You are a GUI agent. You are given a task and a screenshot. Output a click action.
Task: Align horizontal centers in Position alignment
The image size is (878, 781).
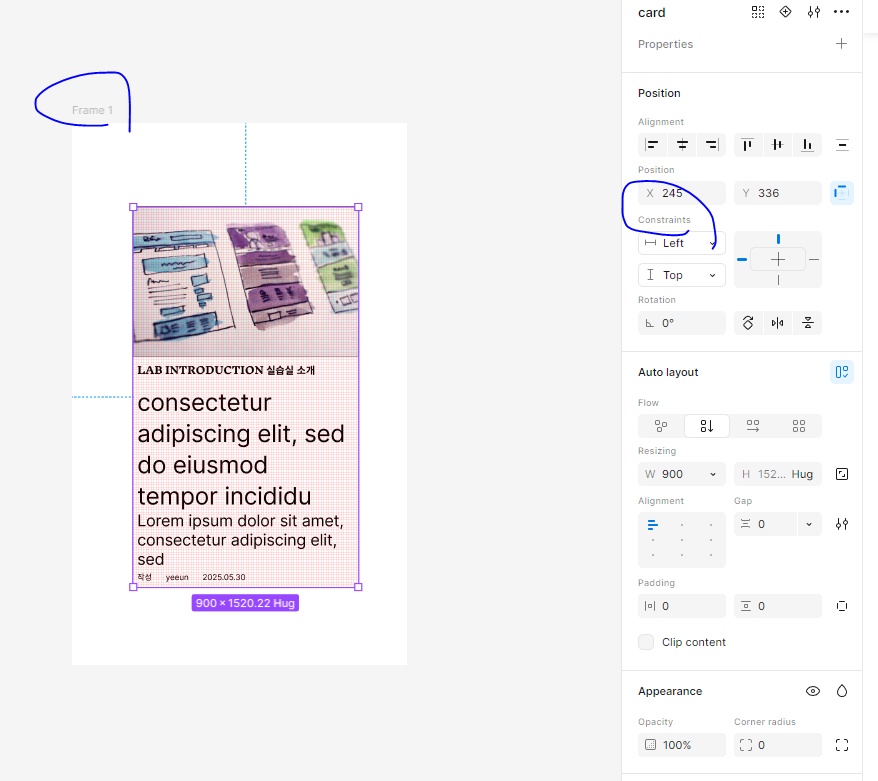[682, 145]
